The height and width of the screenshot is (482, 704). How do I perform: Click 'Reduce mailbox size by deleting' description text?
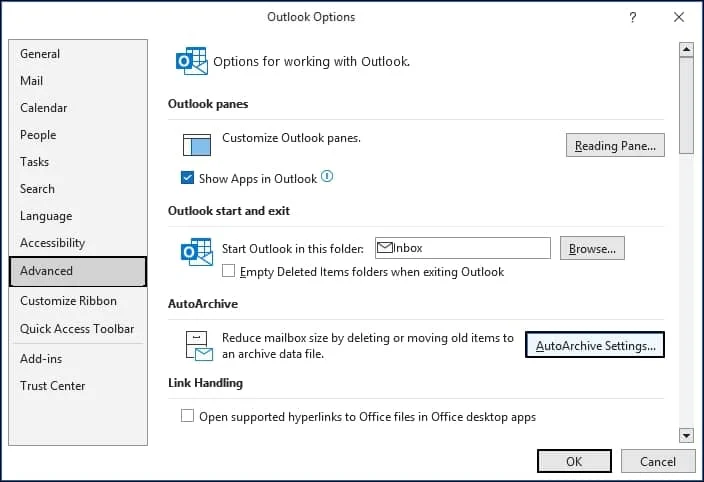click(x=368, y=346)
